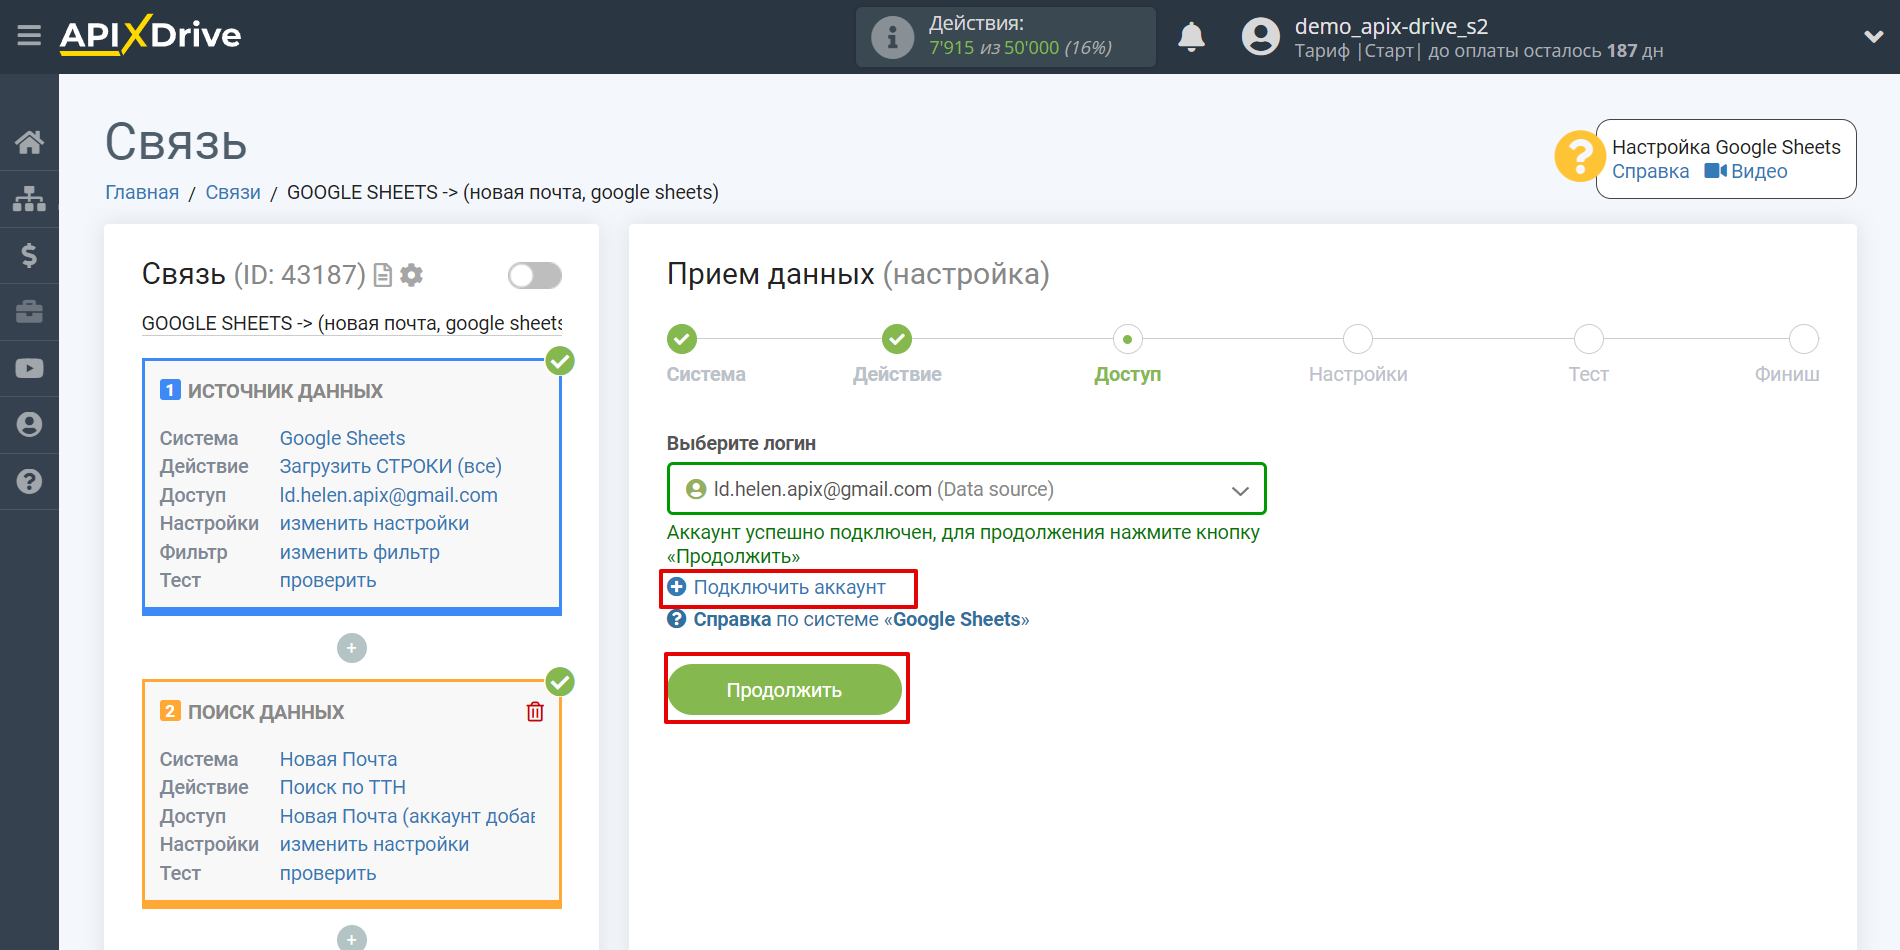Image resolution: width=1900 pixels, height=950 pixels.
Task: Go to Настройки step
Action: (1358, 339)
